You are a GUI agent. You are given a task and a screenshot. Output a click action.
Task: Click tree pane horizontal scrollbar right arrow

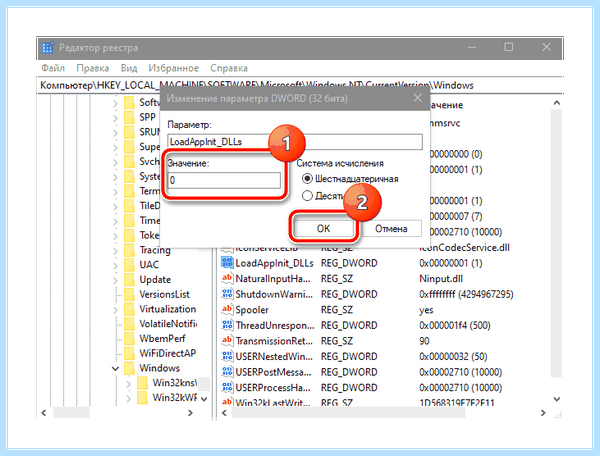190,413
